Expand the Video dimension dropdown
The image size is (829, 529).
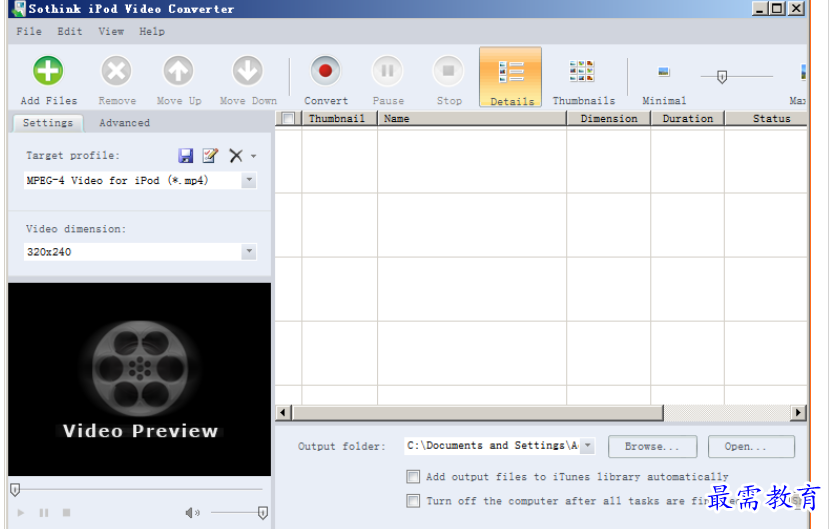point(249,252)
